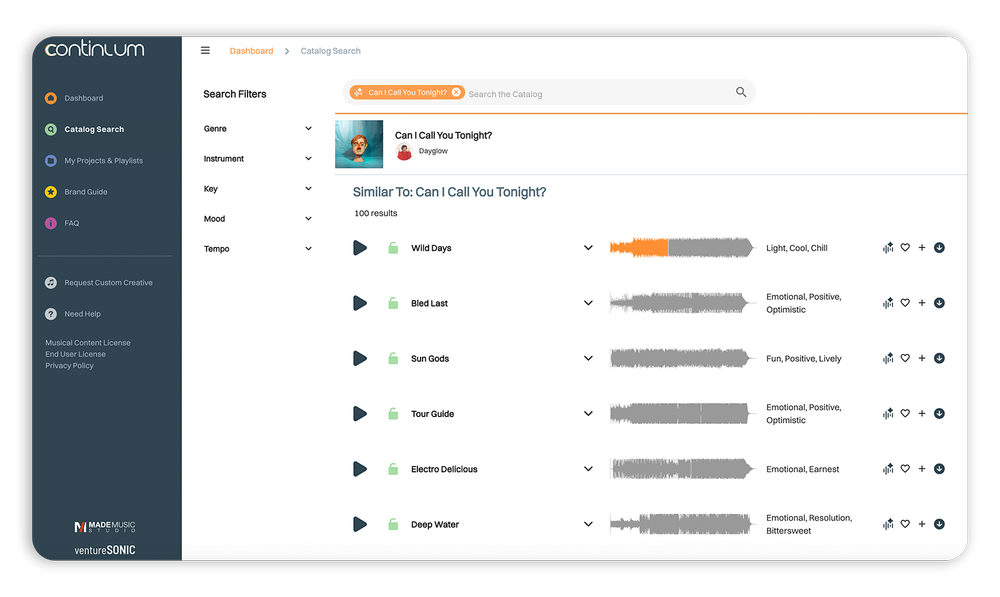The width and height of the screenshot is (1000, 597).
Task: Open Dashboard in the sidebar
Action: click(x=84, y=98)
